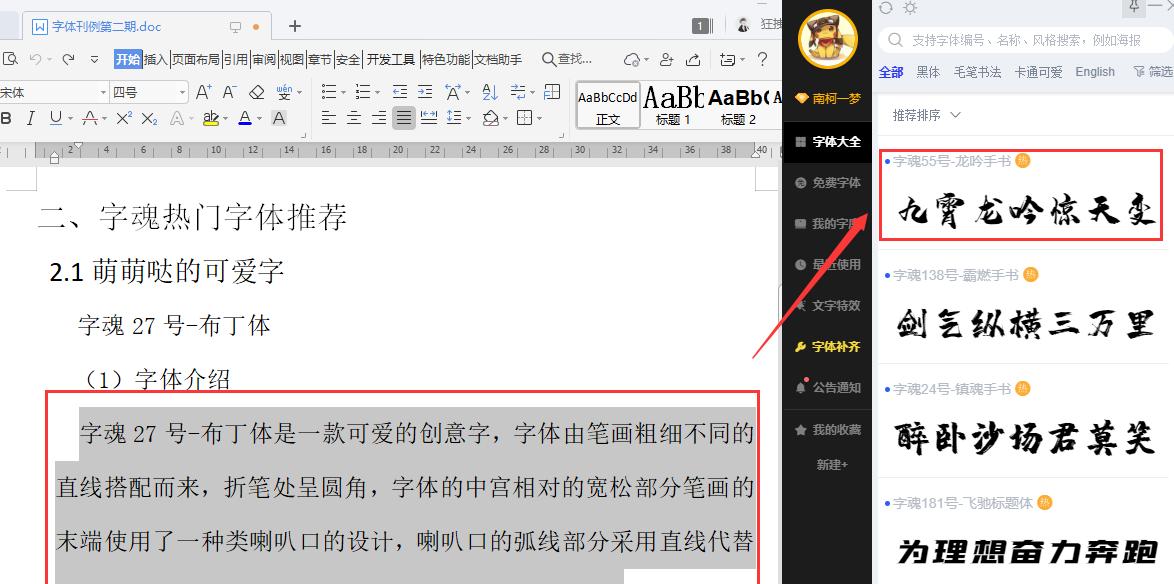This screenshot has height=584, width=1174.
Task: Open the 插入 ribbon tab
Action: click(x=156, y=59)
